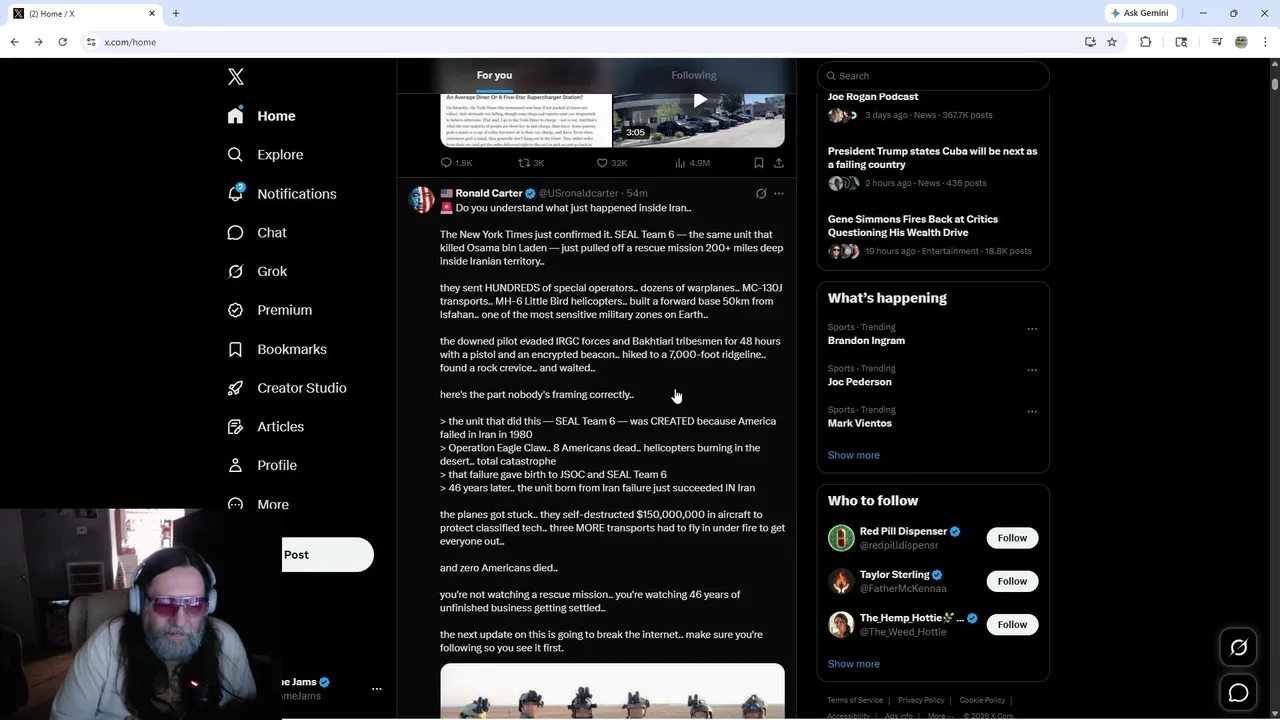This screenshot has width=1280, height=720.
Task: Switch to the For you tab
Action: coord(494,75)
